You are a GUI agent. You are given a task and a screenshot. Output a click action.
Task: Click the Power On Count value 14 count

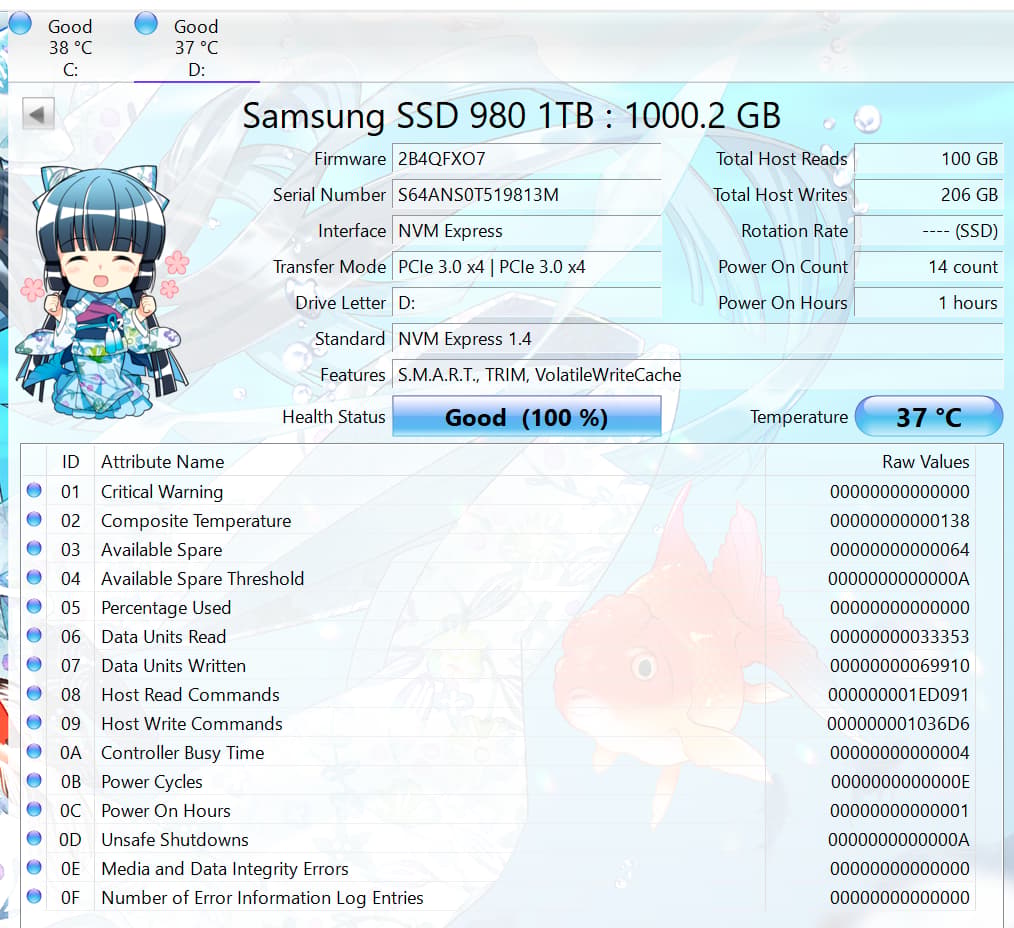coord(929,267)
